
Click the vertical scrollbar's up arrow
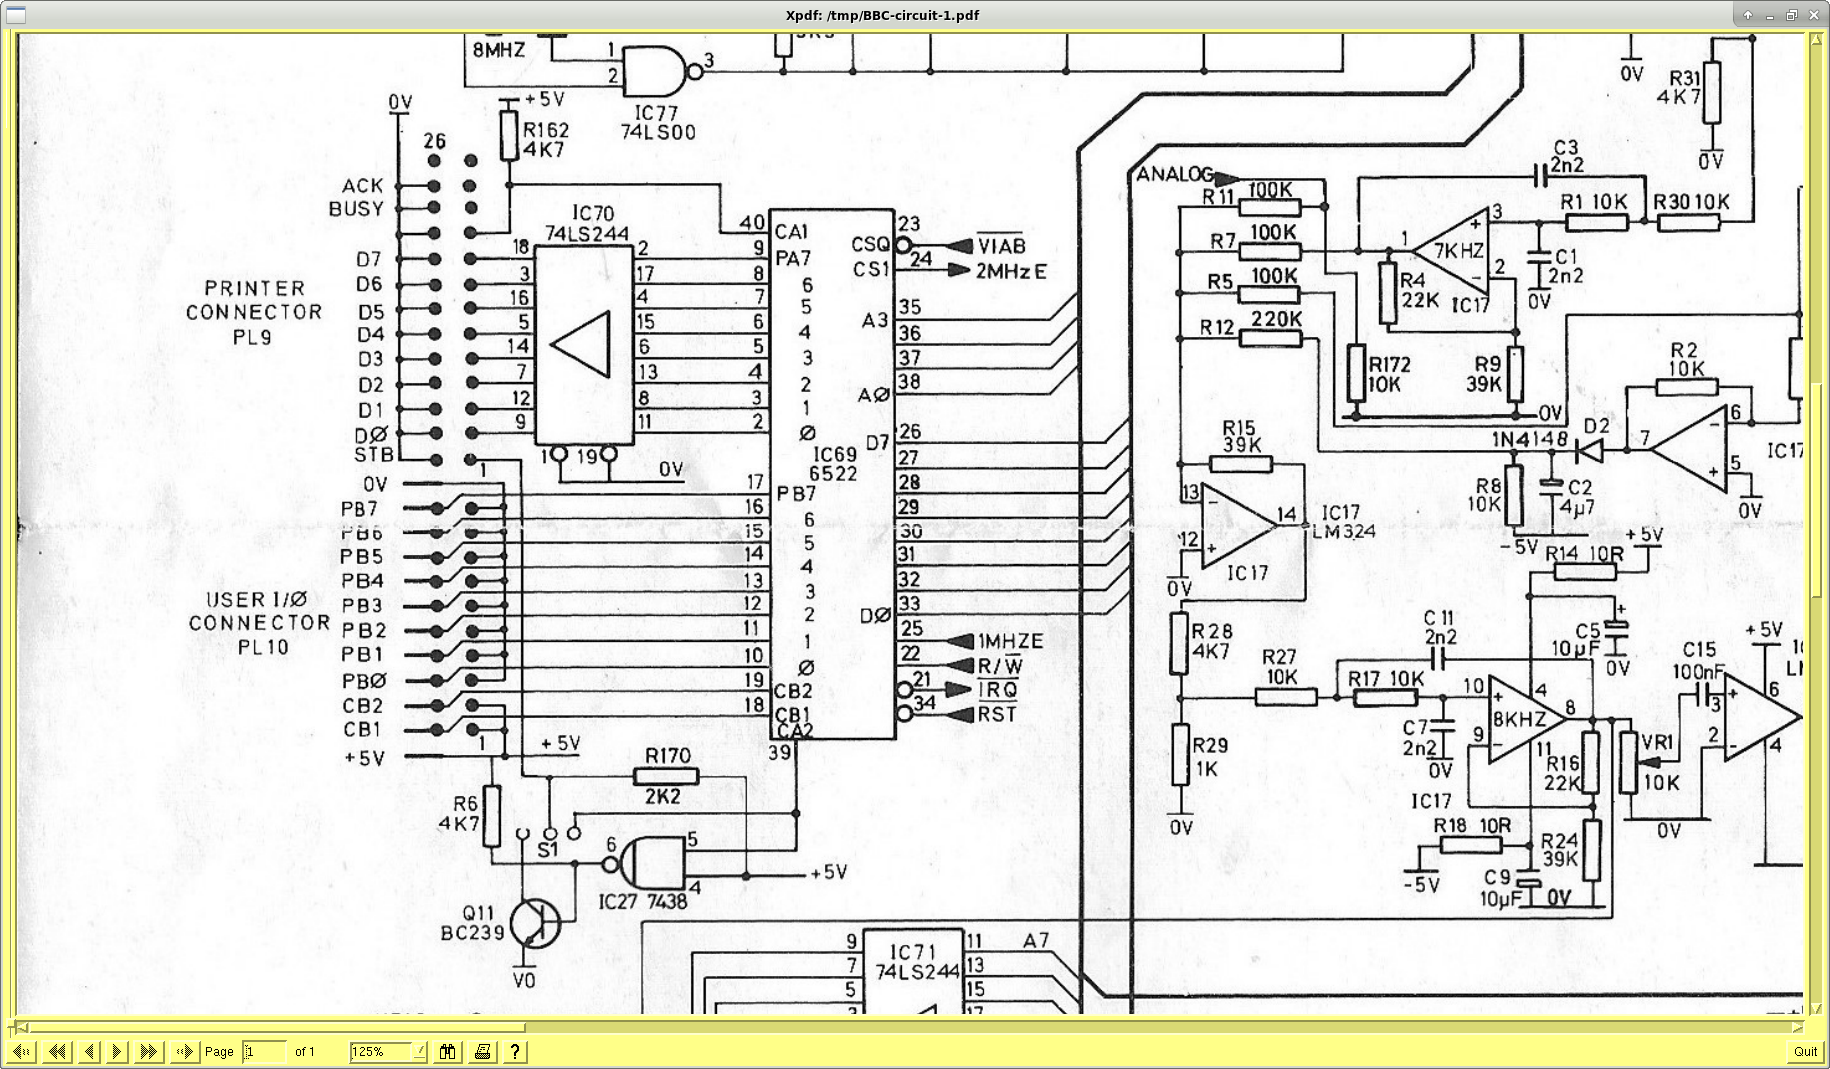1816,40
